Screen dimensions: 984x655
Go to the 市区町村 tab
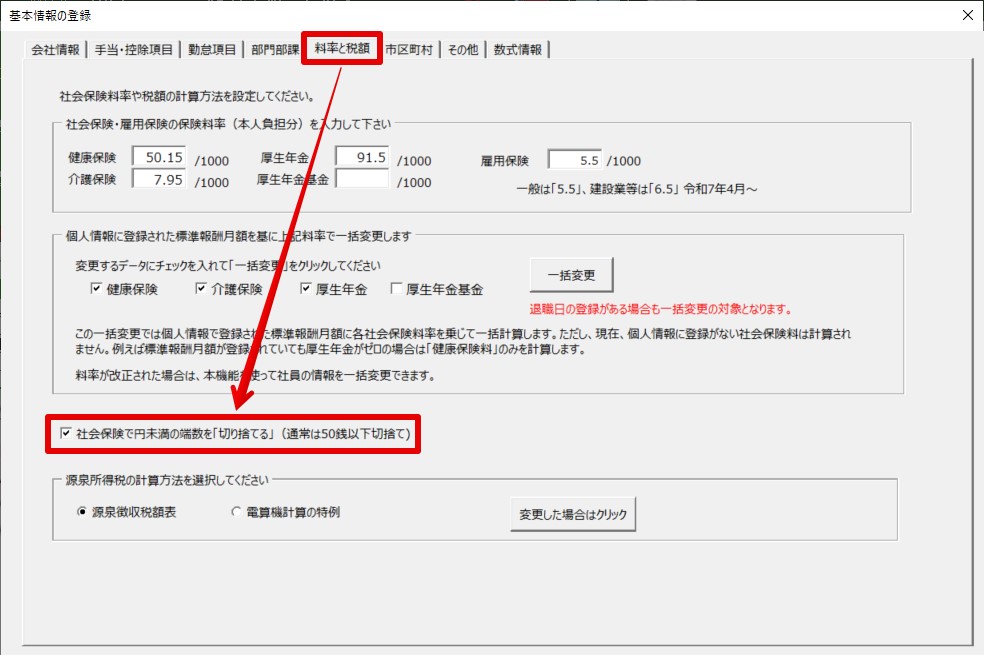(408, 49)
